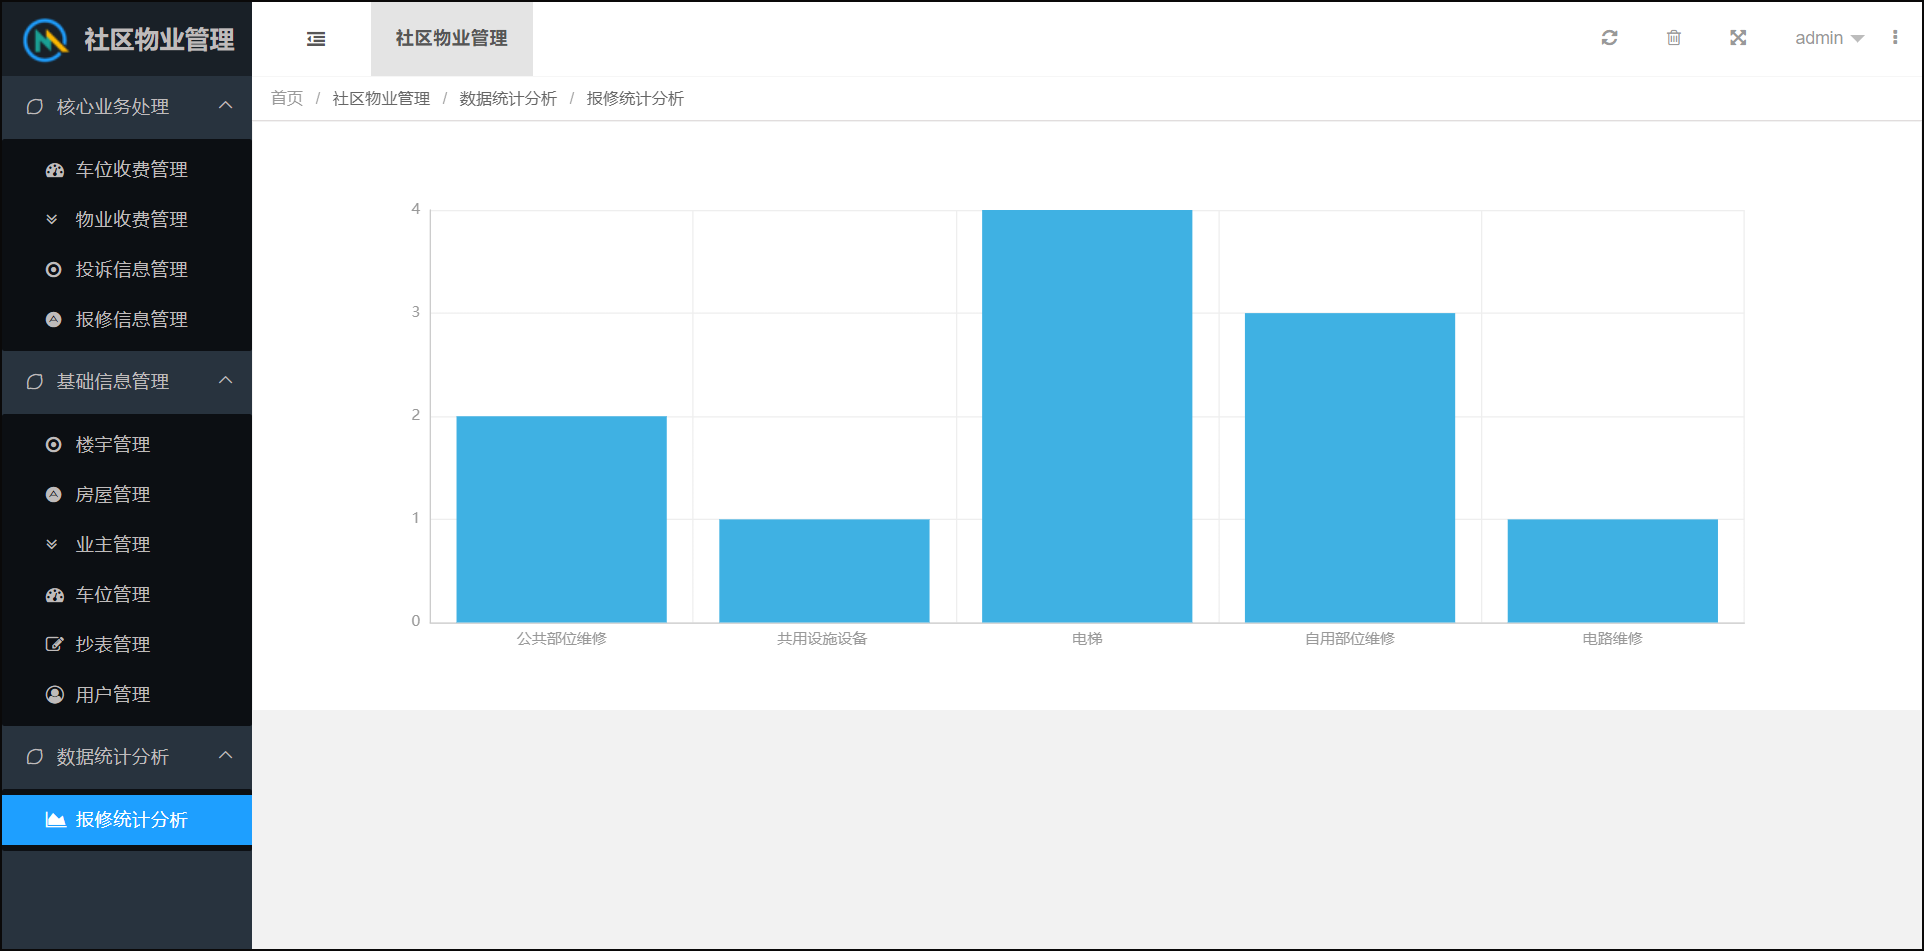Click the 车位管理 dashboard icon

pyautogui.click(x=54, y=595)
